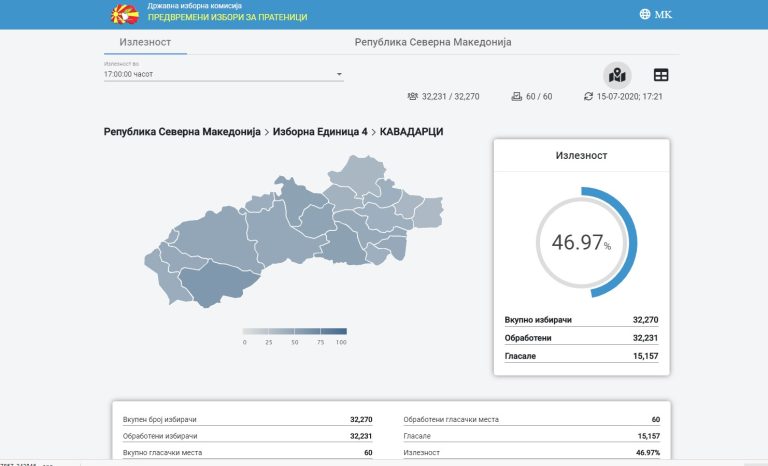Open the Излезност во time selector
Image resolution: width=768 pixels, height=466 pixels.
[x=223, y=71]
